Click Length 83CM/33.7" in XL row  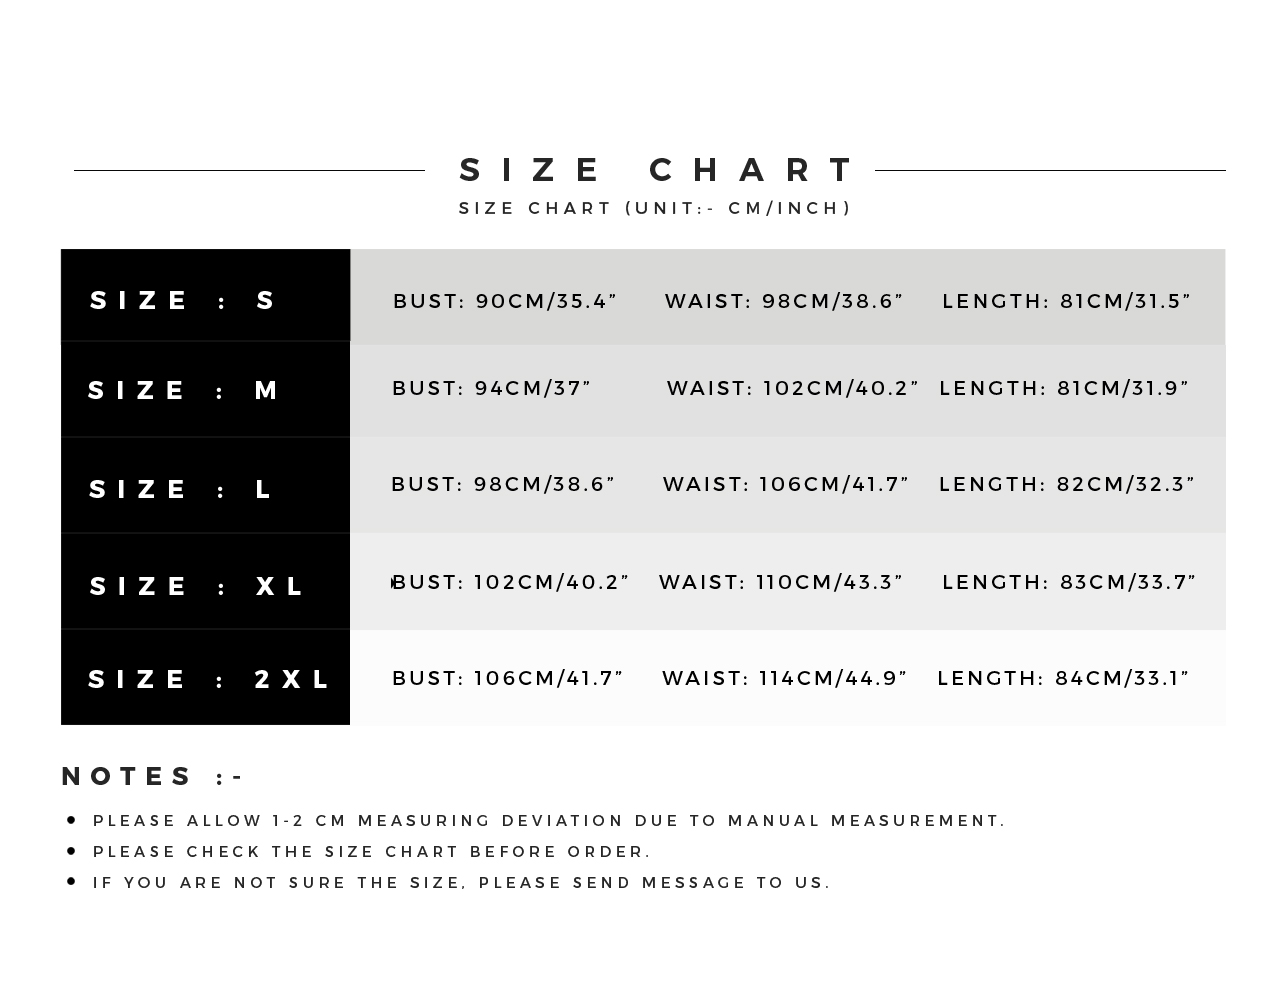point(1069,582)
